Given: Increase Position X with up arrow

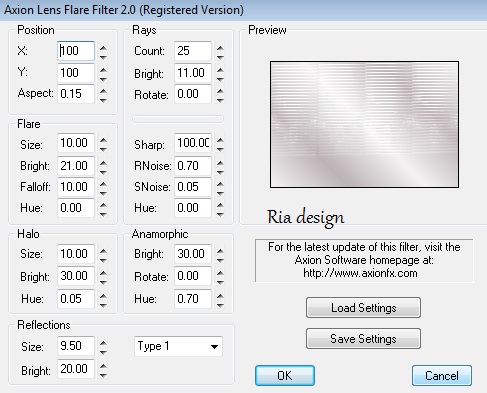Looking at the screenshot, I should (103, 48).
